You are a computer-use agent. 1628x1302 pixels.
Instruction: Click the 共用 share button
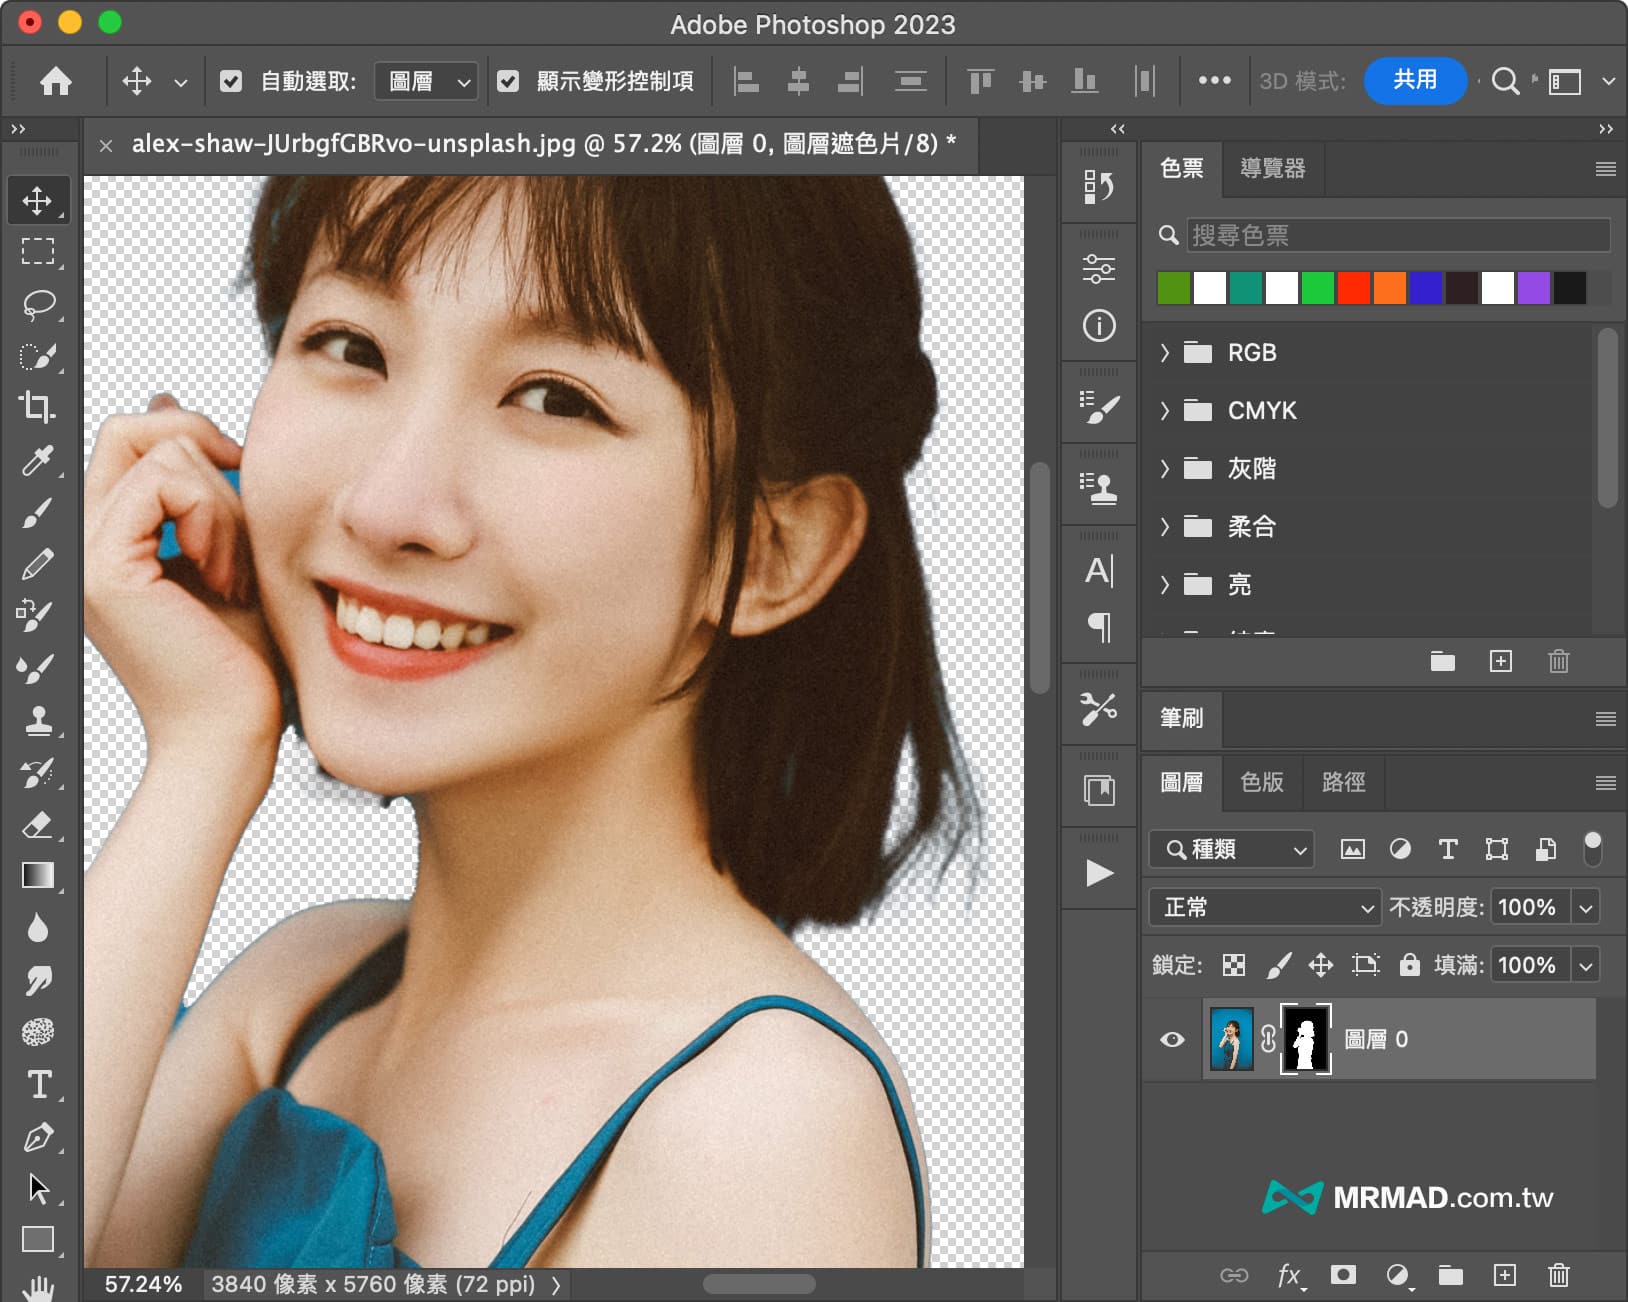point(1415,80)
